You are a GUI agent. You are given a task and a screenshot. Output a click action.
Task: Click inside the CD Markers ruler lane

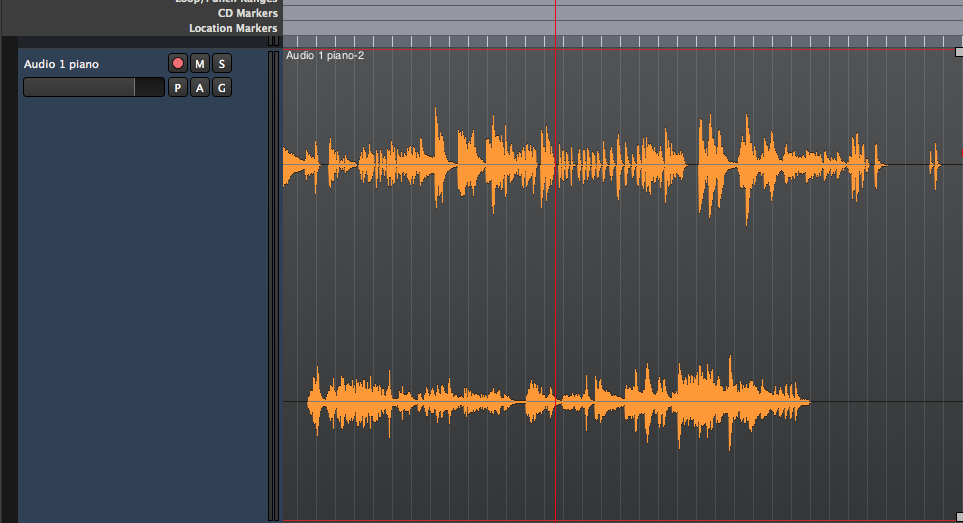[x=620, y=13]
